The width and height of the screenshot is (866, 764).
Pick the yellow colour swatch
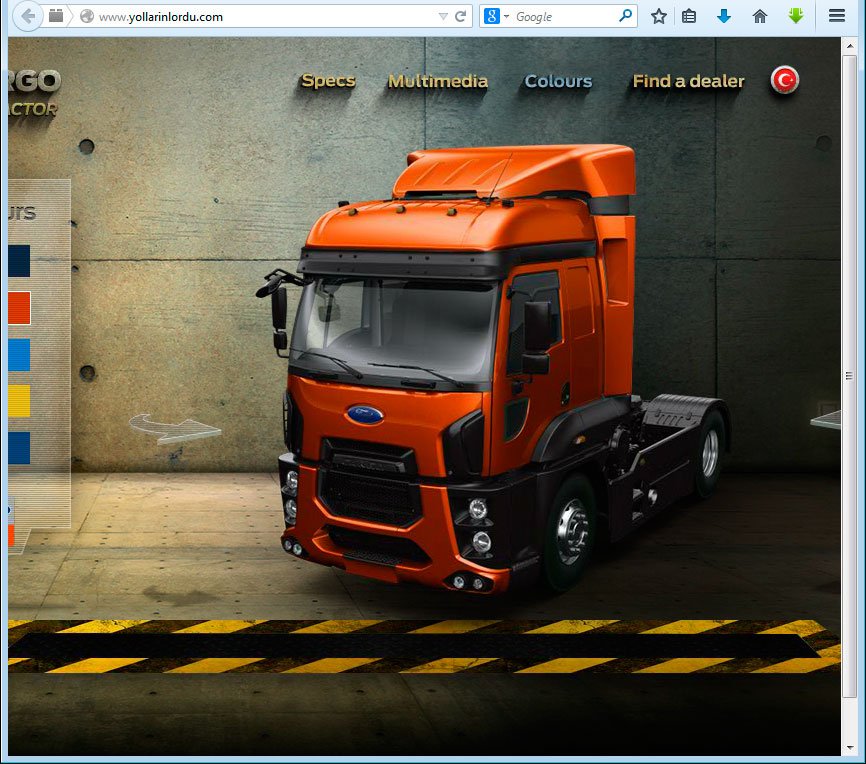(19, 401)
